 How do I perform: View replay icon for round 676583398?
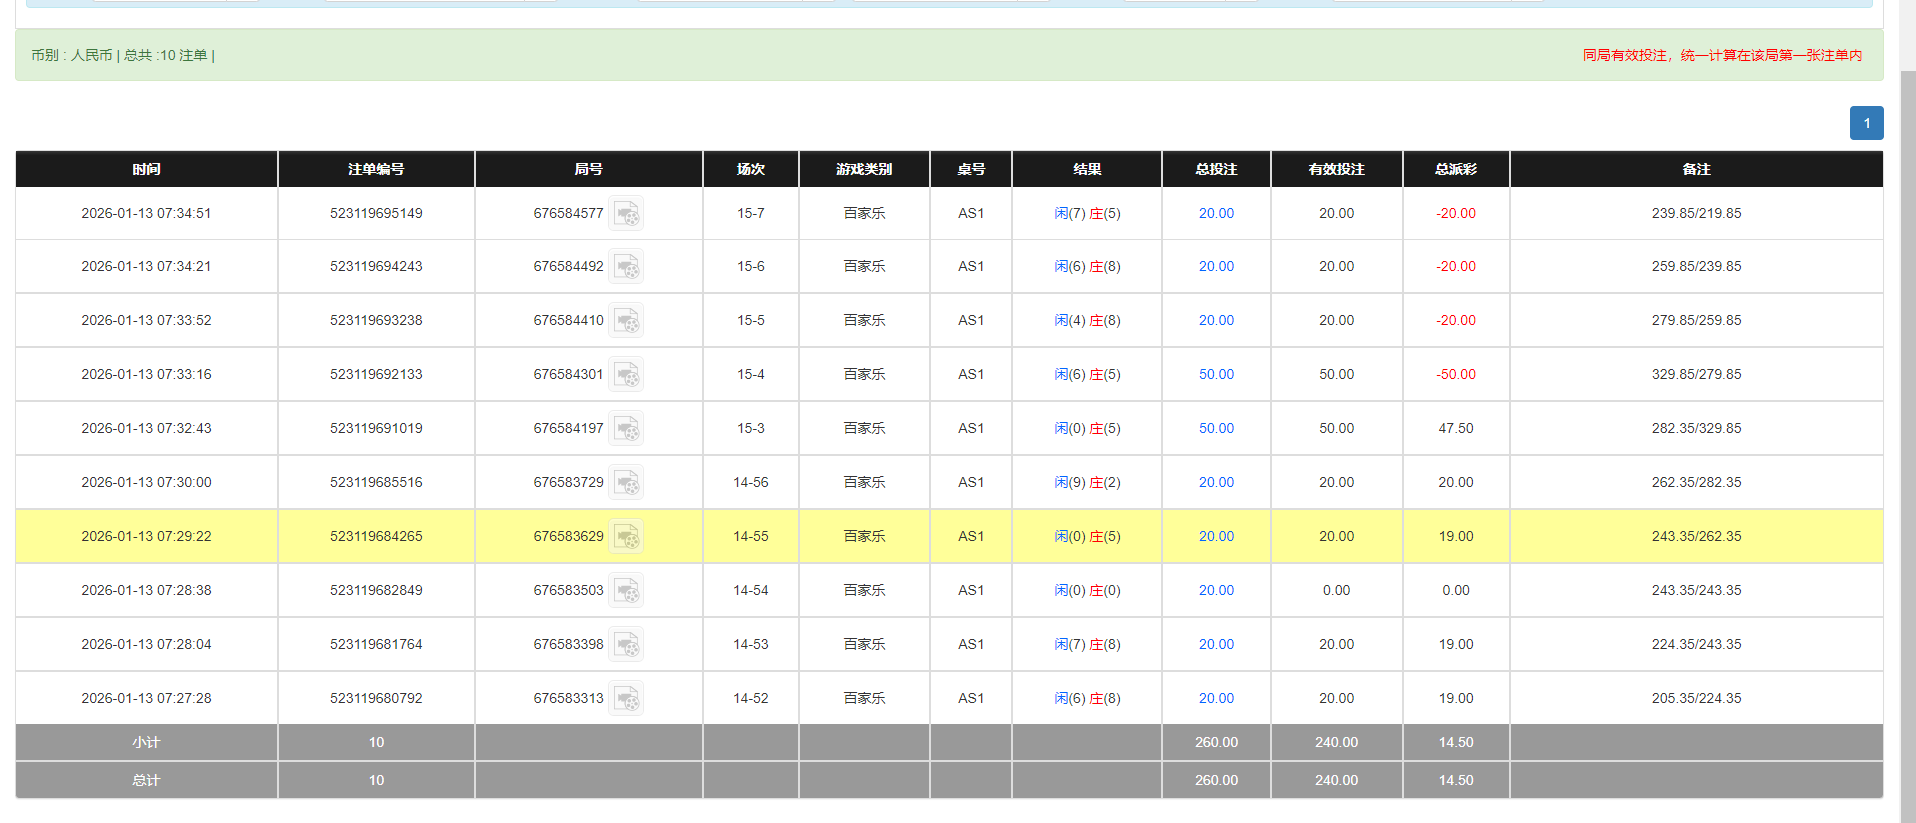tap(627, 645)
